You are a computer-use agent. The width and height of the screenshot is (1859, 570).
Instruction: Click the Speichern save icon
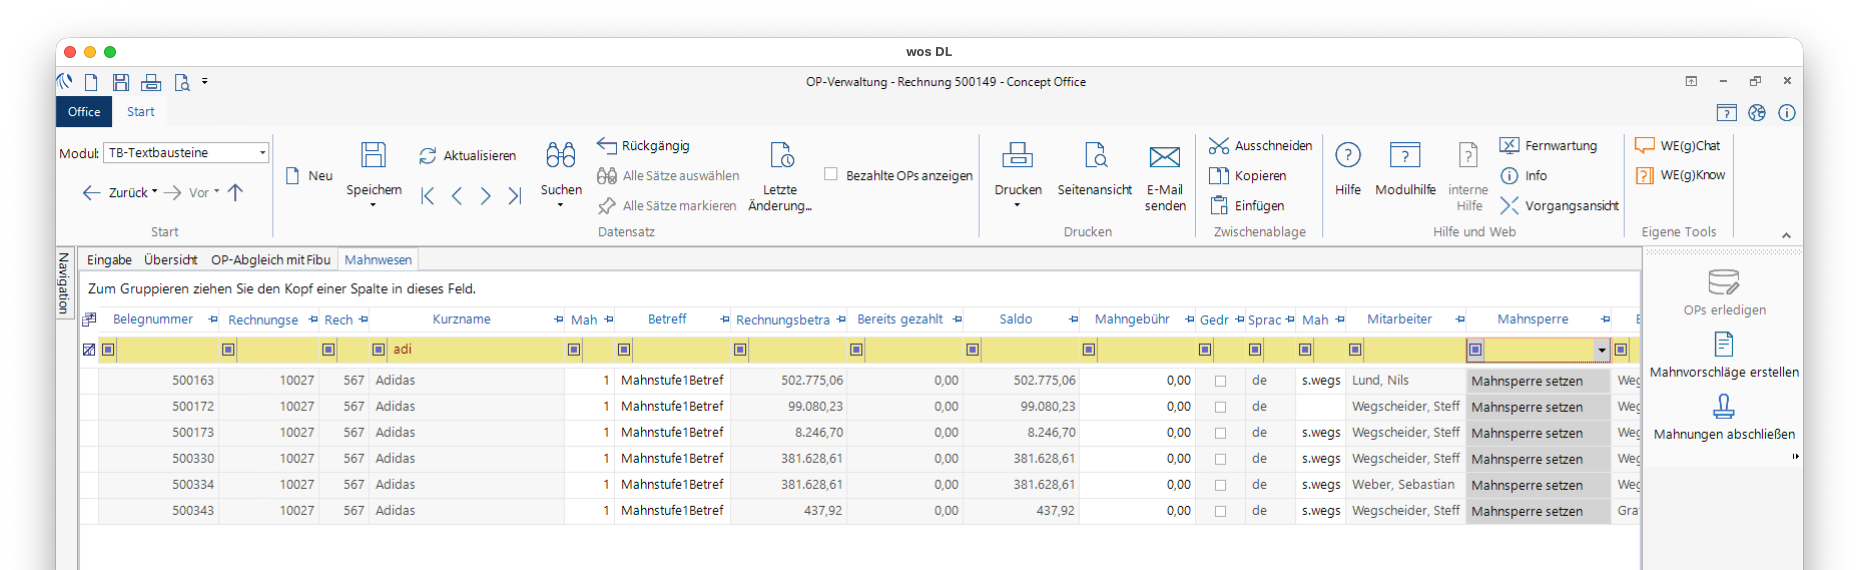[373, 155]
